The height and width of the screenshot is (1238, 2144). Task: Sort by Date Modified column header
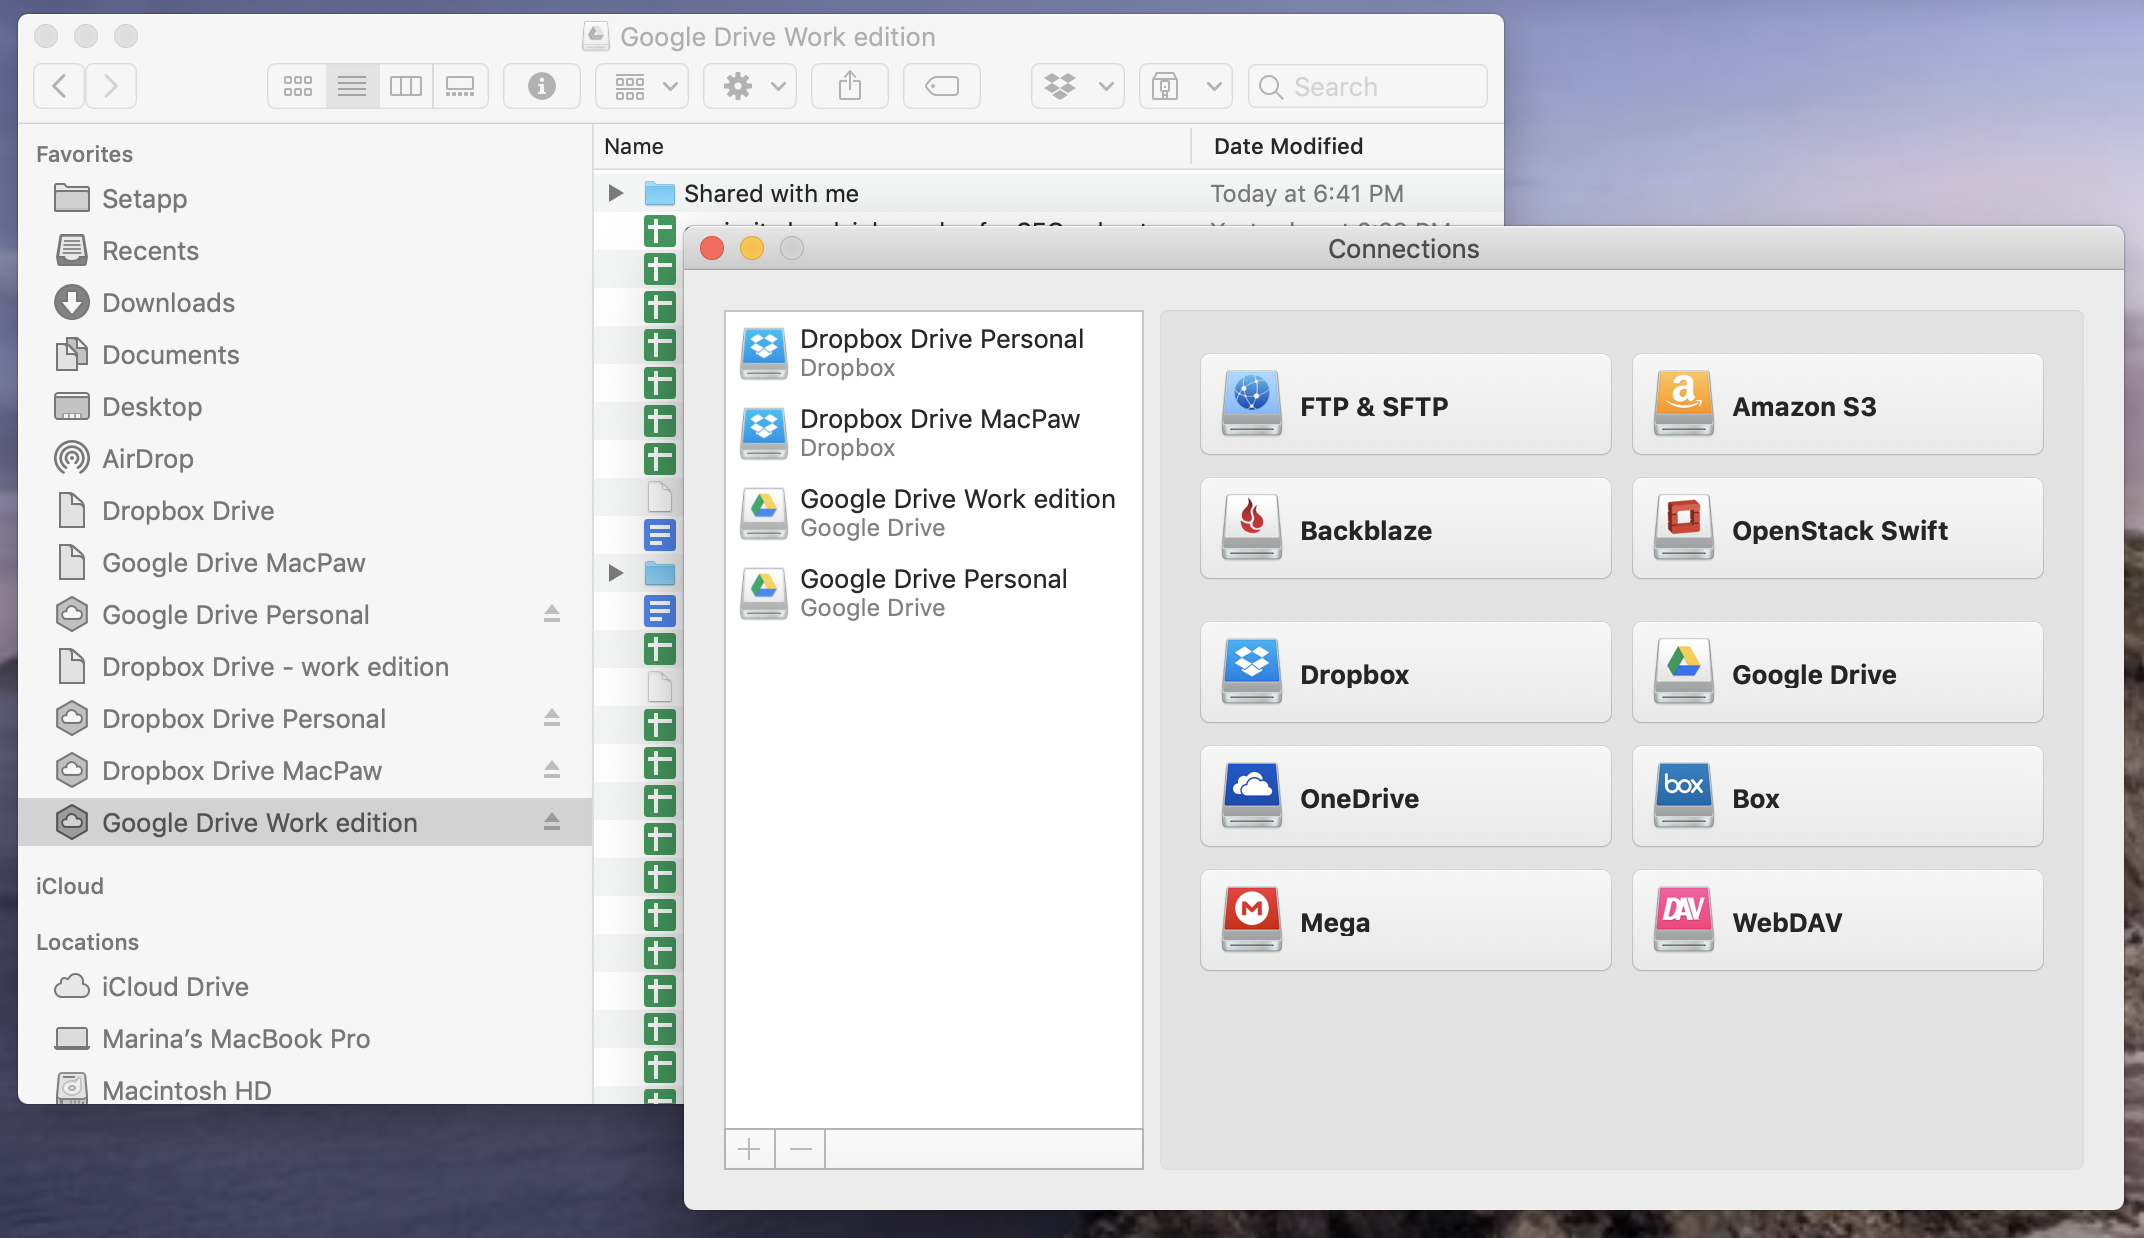coord(1348,146)
